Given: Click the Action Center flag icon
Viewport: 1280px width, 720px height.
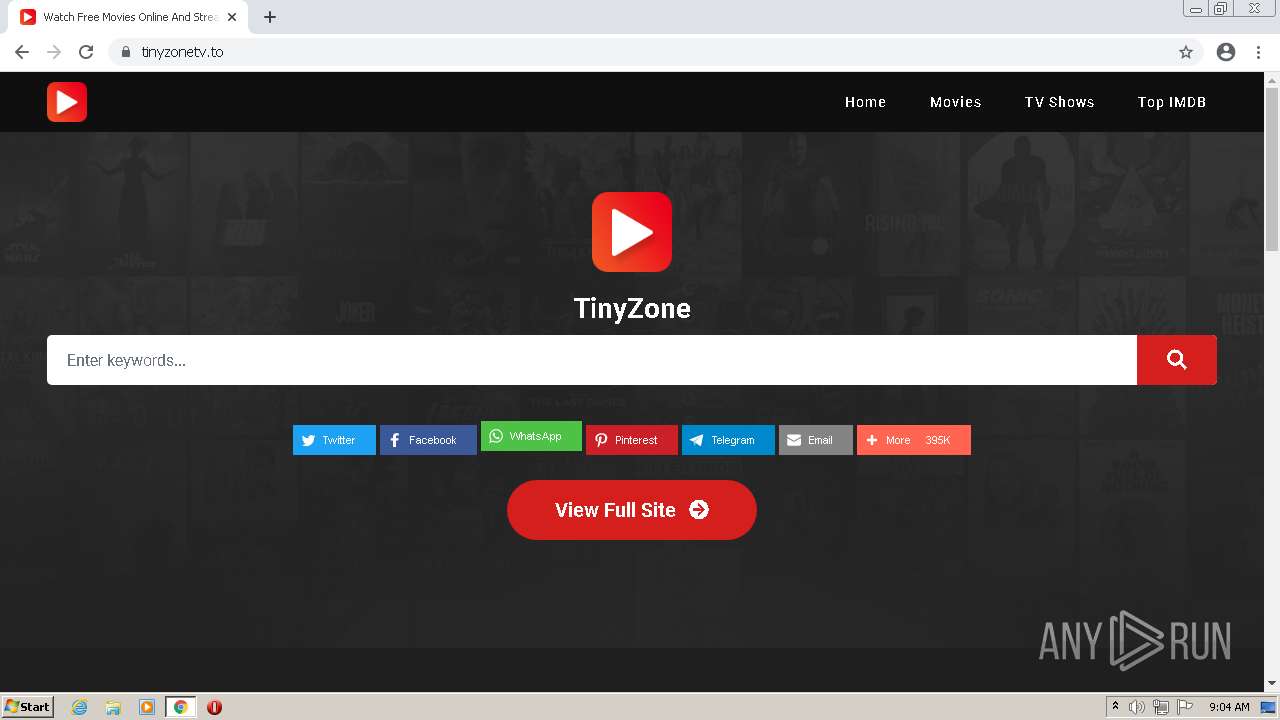Looking at the screenshot, I should click(x=1185, y=707).
